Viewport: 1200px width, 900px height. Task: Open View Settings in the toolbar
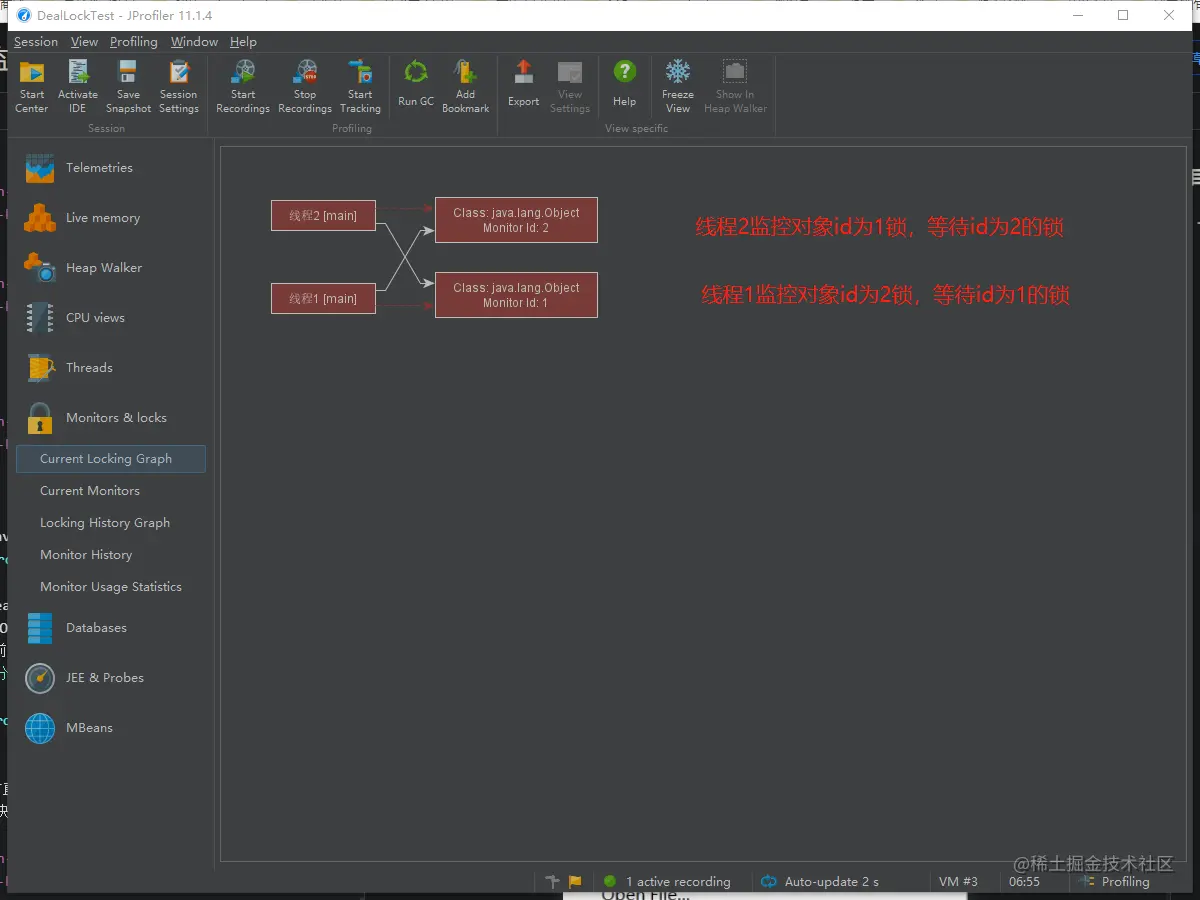point(570,87)
